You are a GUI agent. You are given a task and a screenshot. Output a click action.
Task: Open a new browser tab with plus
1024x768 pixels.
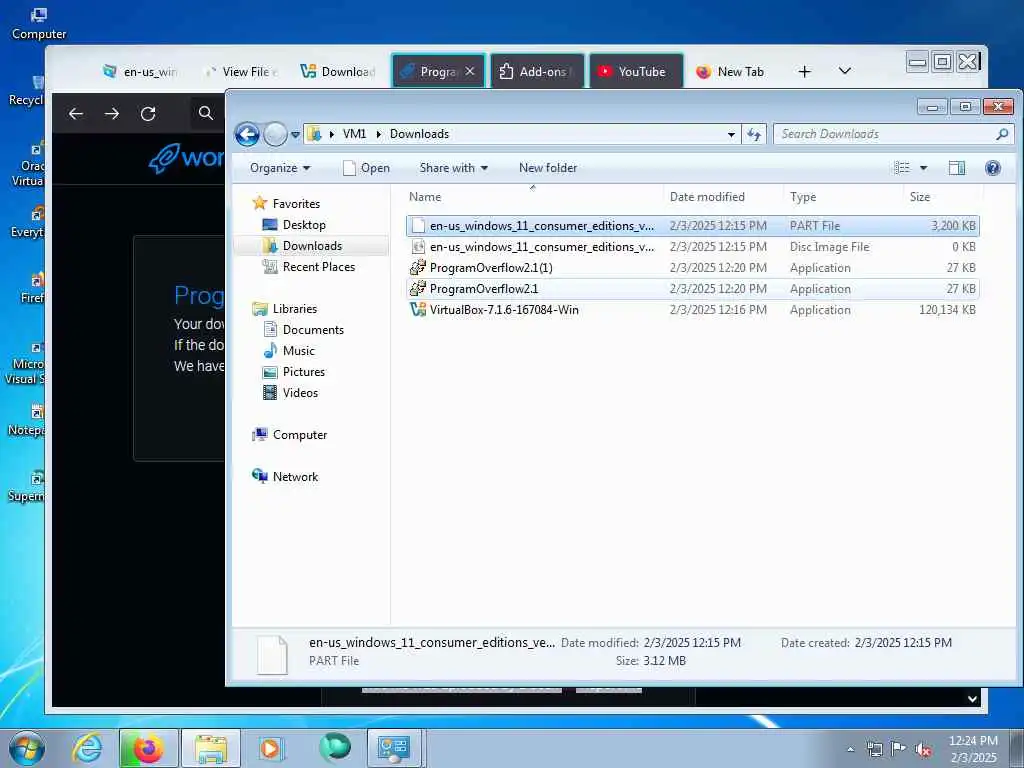(x=805, y=71)
